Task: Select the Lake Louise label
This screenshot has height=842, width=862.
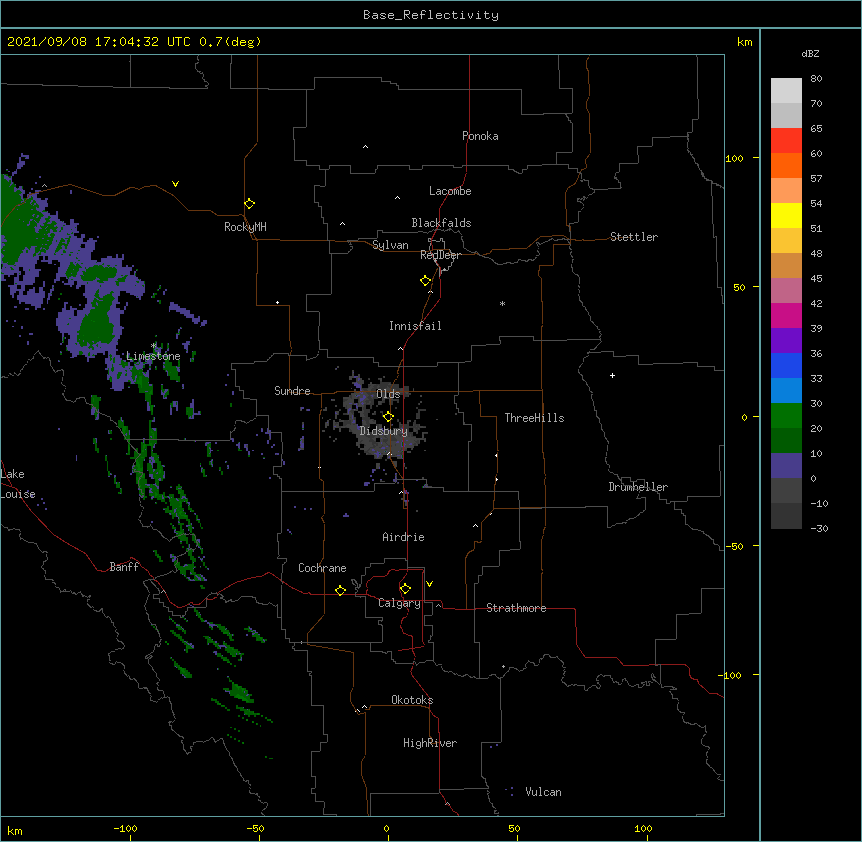Action: click(16, 484)
